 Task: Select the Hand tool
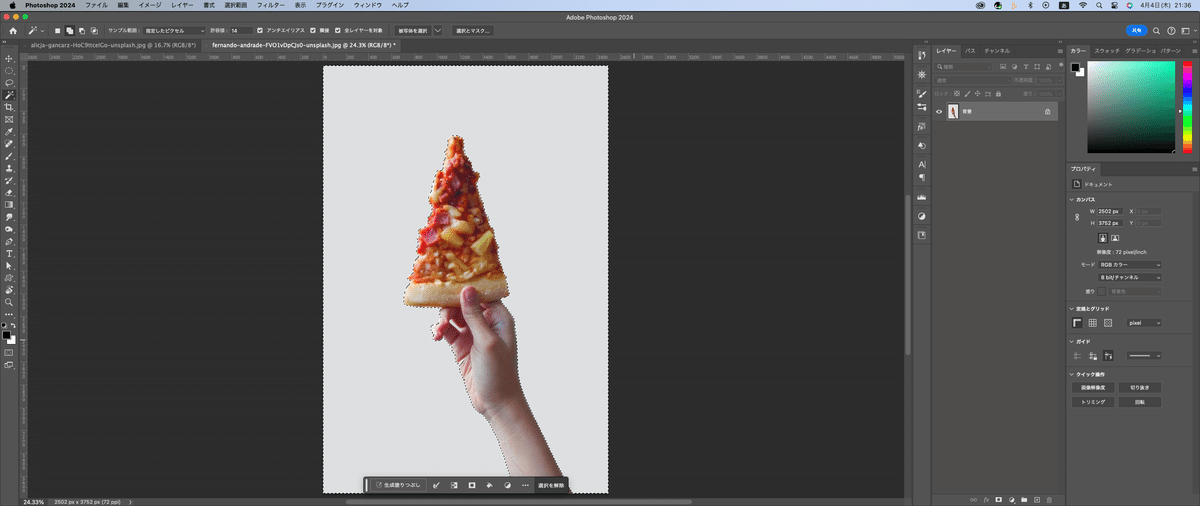(9, 290)
